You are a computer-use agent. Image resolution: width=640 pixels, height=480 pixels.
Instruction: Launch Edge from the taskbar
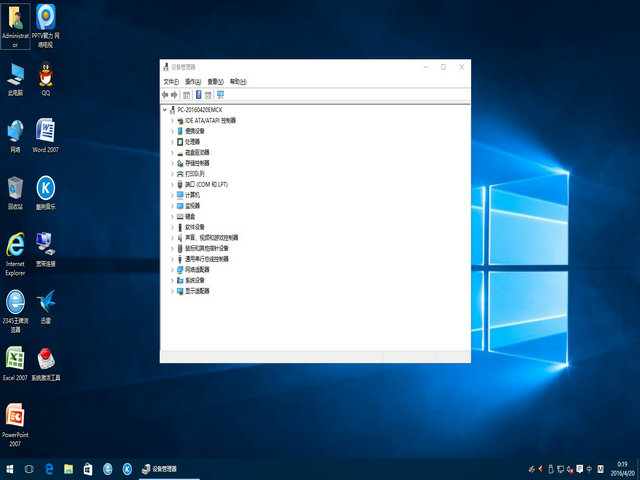pyautogui.click(x=49, y=469)
